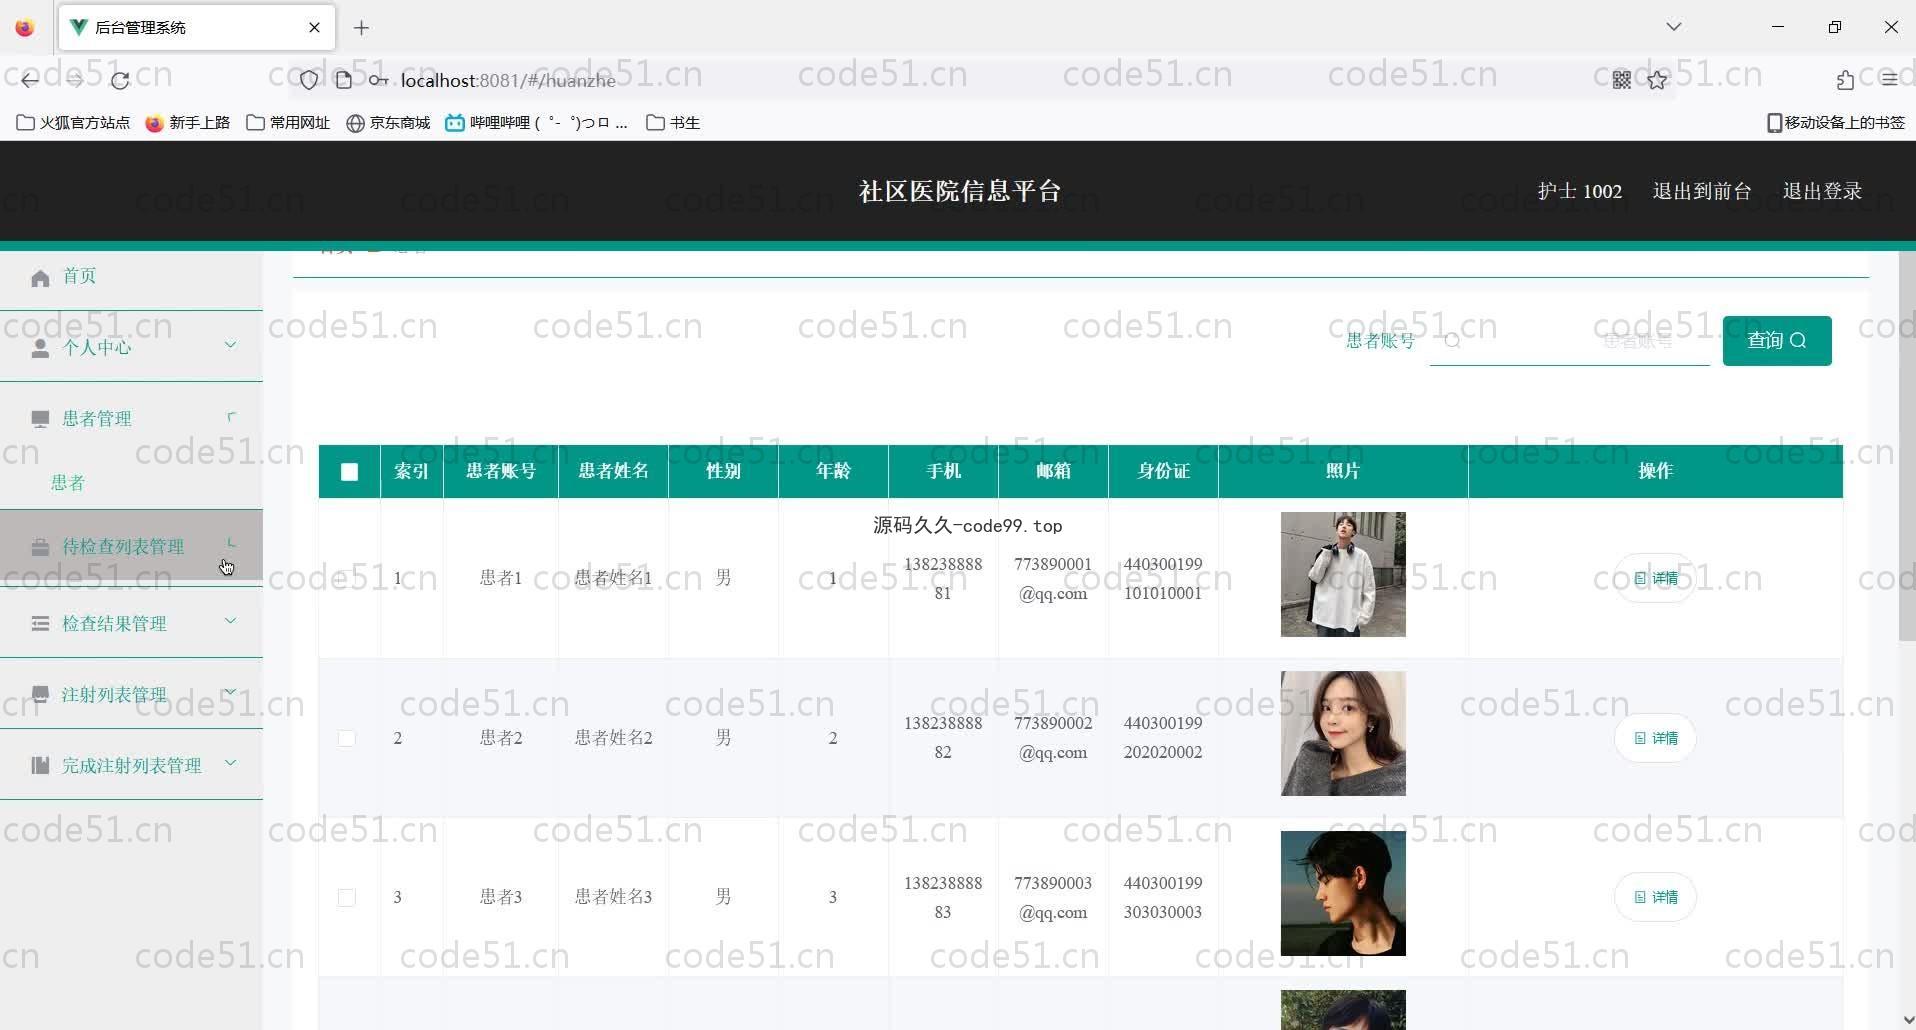Open 火狐官方站点 bookmark folder
1916x1030 pixels.
73,123
